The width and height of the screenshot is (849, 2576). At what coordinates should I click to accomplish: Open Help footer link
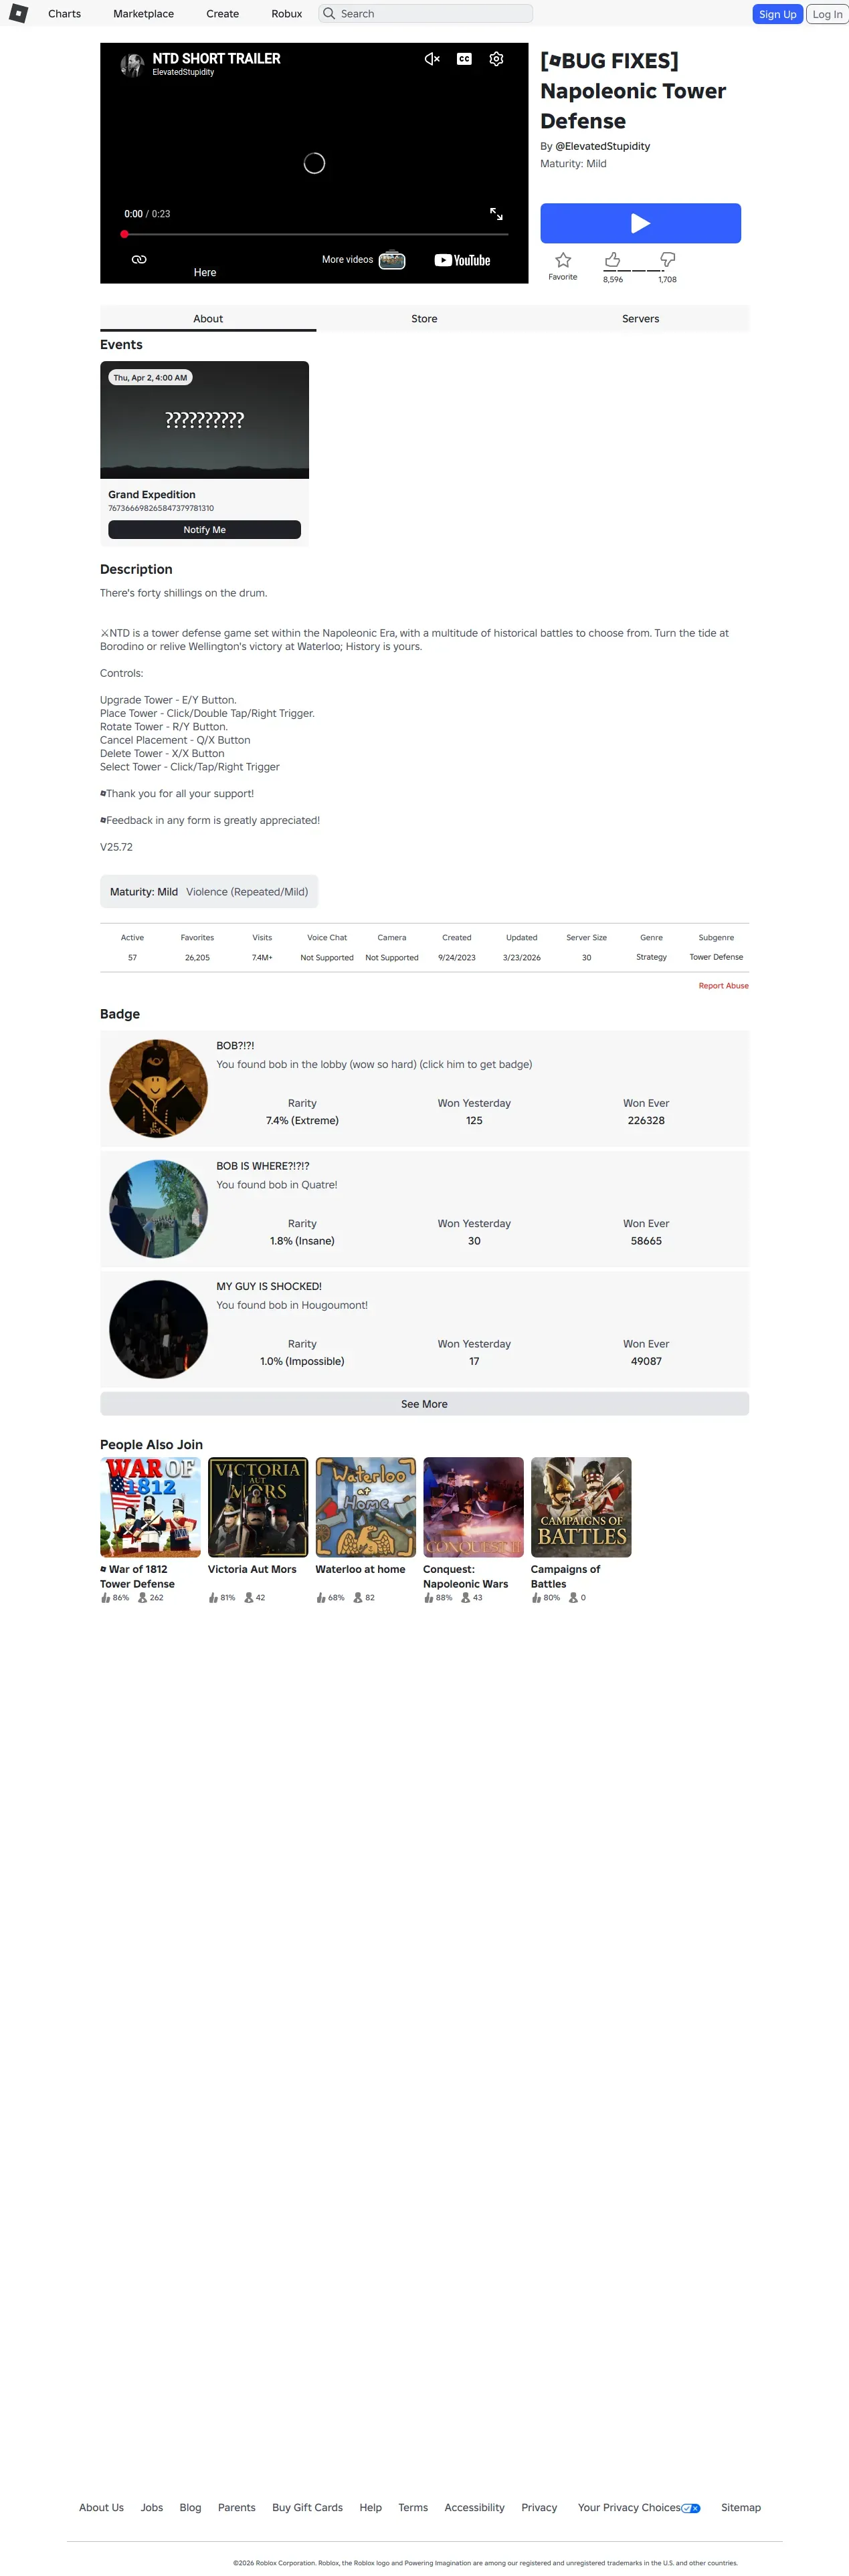[x=371, y=2507]
